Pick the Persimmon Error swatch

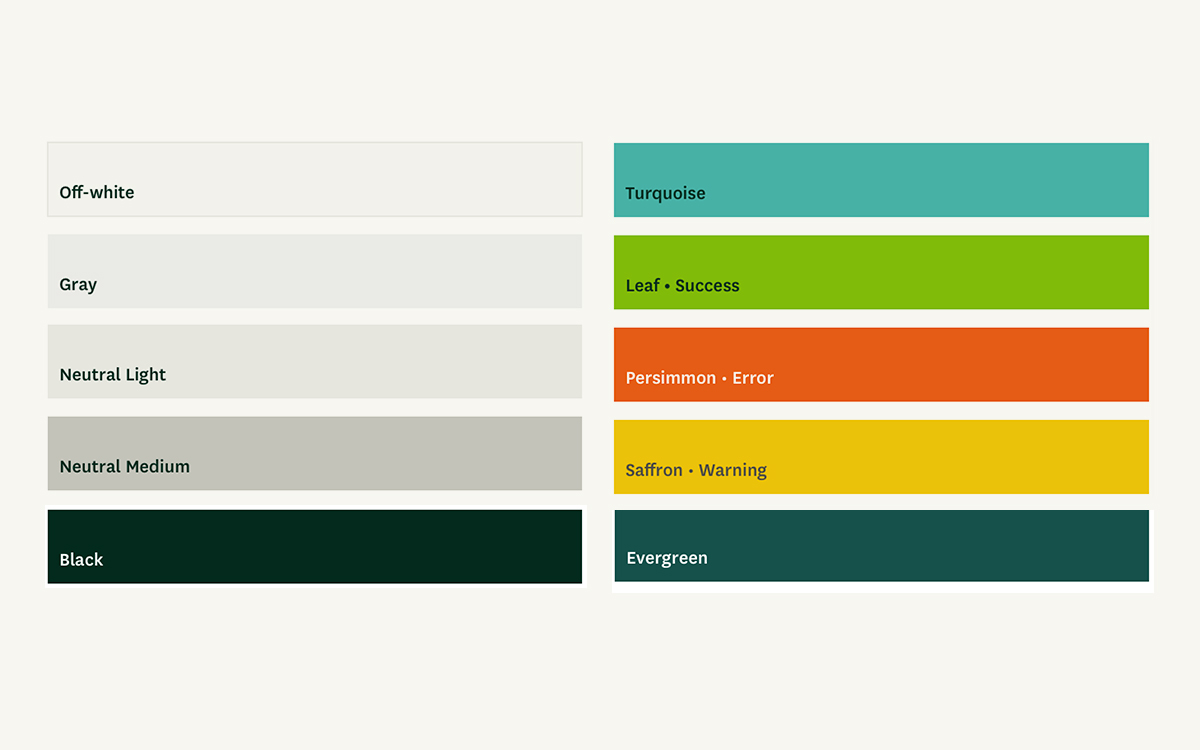[881, 364]
